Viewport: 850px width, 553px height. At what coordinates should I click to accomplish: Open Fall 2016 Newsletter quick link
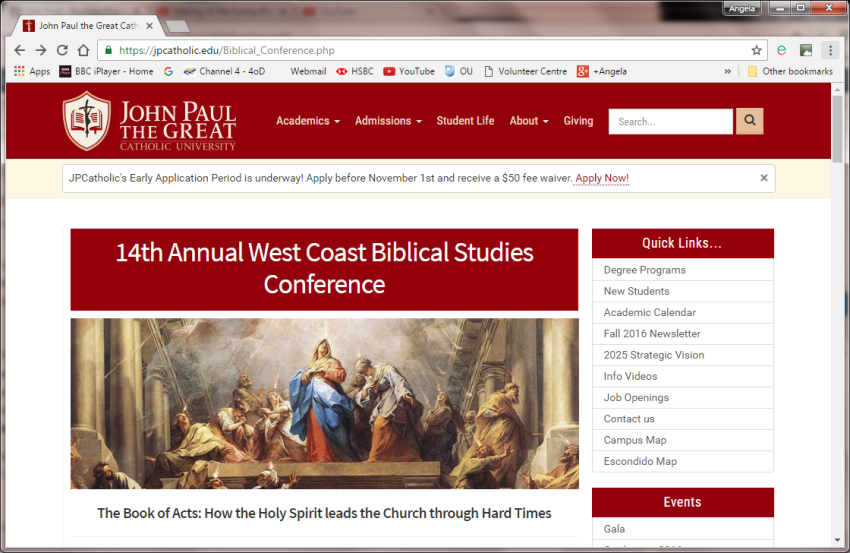(x=682, y=333)
